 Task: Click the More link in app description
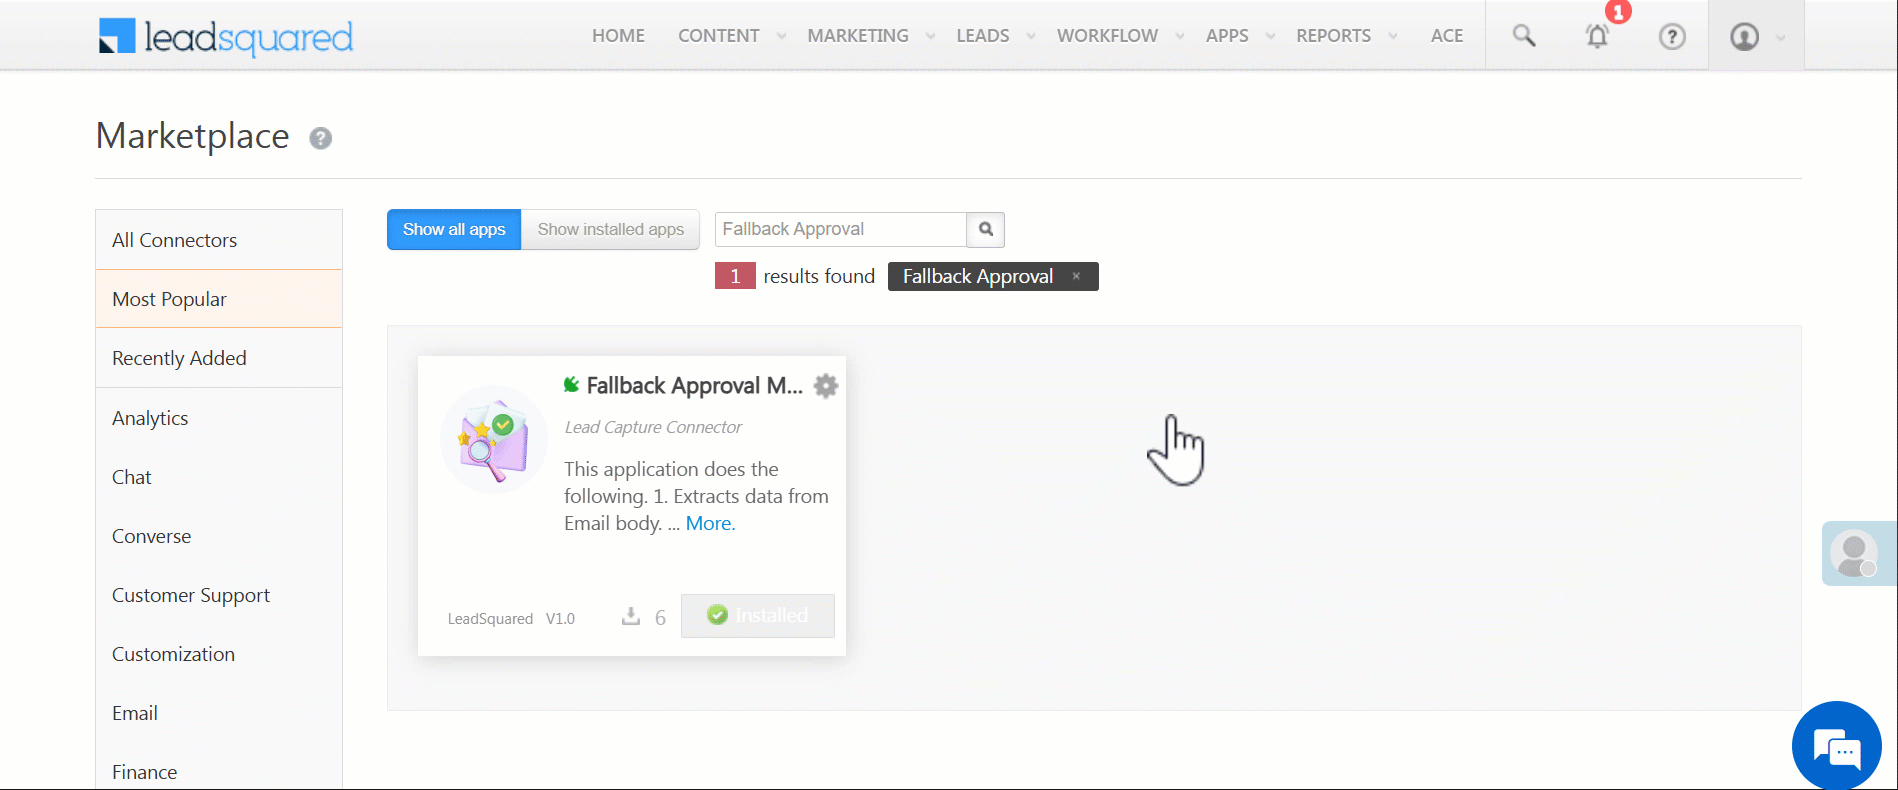click(x=710, y=523)
